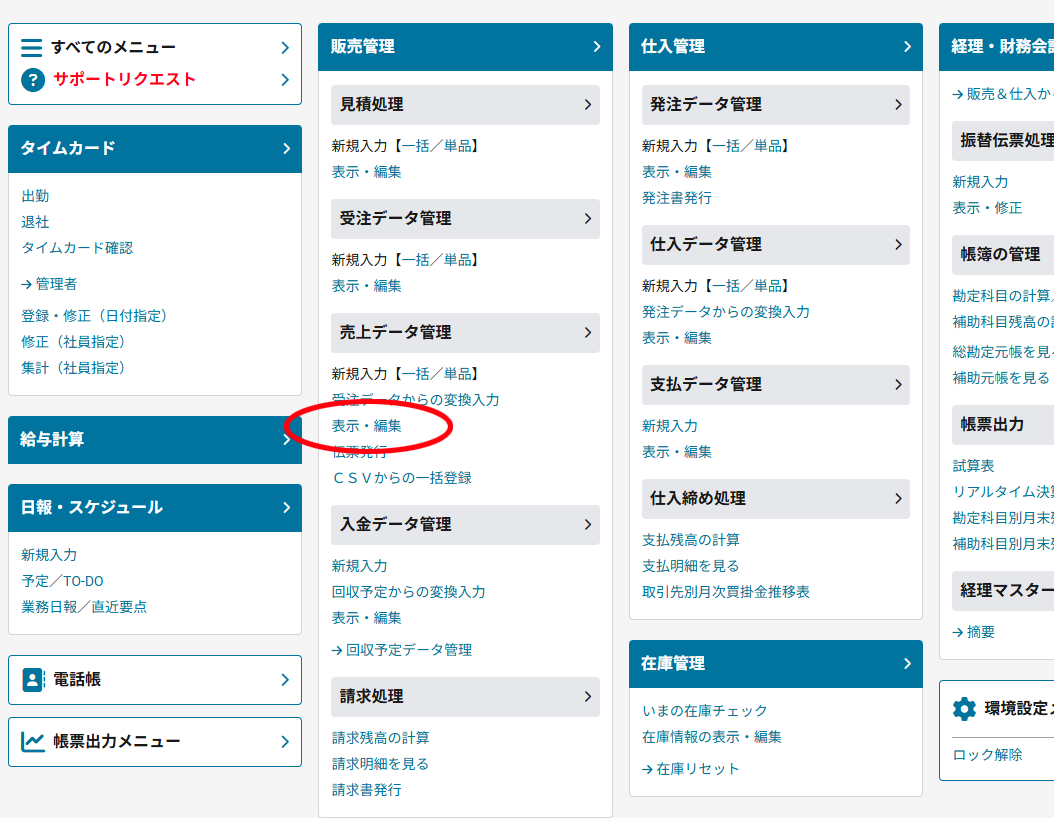1054x818 pixels.
Task: Click the gear icon for 環境設定
Action: click(x=964, y=709)
